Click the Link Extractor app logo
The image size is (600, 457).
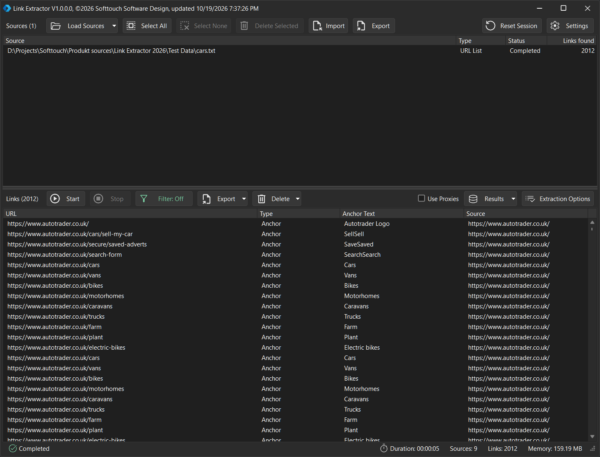pyautogui.click(x=7, y=8)
